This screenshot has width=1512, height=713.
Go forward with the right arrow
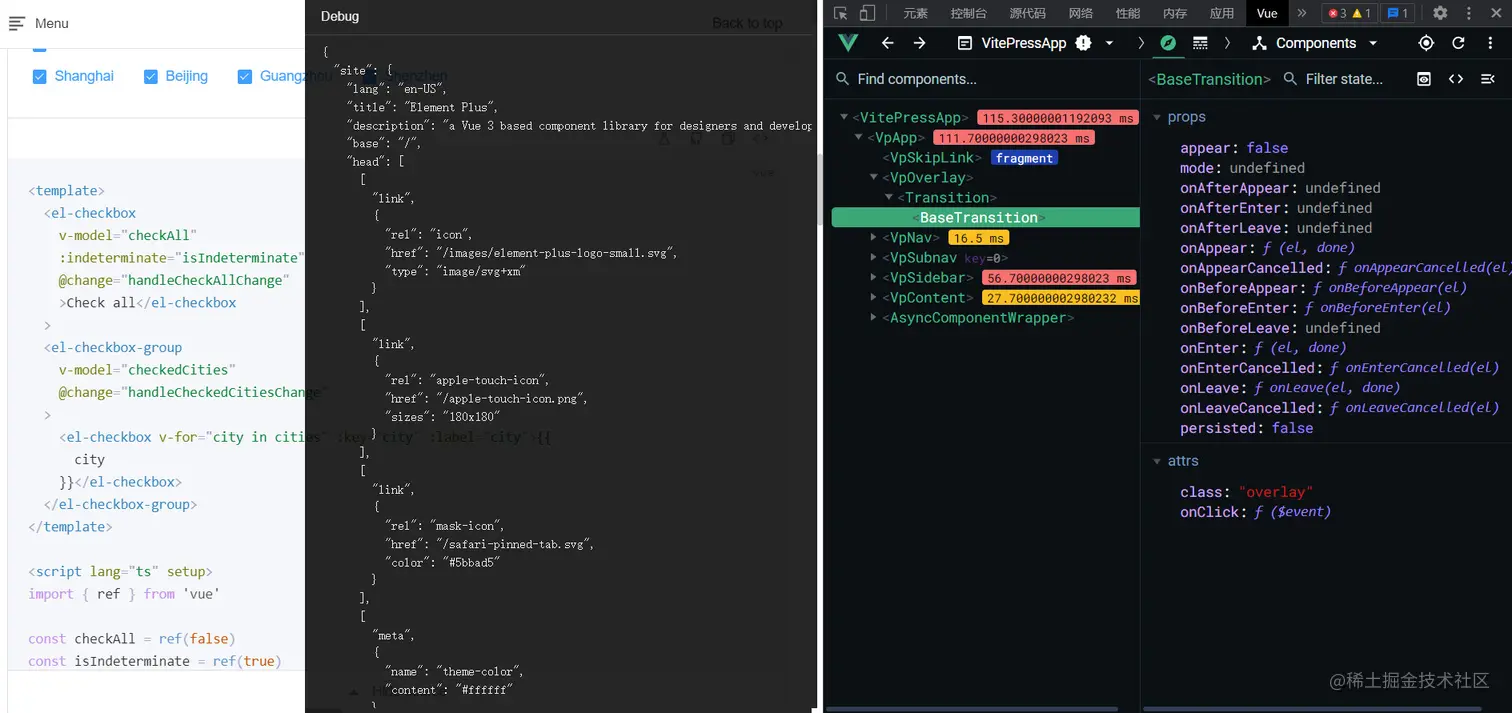click(920, 43)
